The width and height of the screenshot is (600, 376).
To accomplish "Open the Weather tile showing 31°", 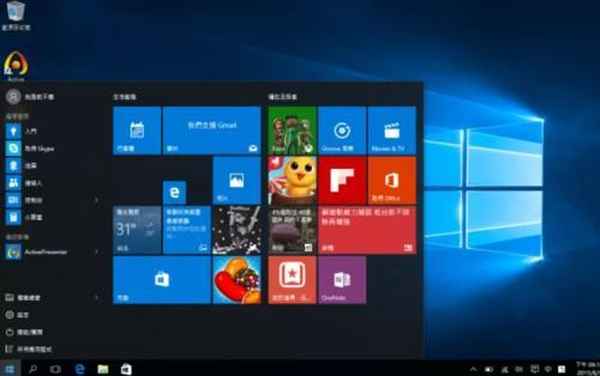I will [x=137, y=230].
